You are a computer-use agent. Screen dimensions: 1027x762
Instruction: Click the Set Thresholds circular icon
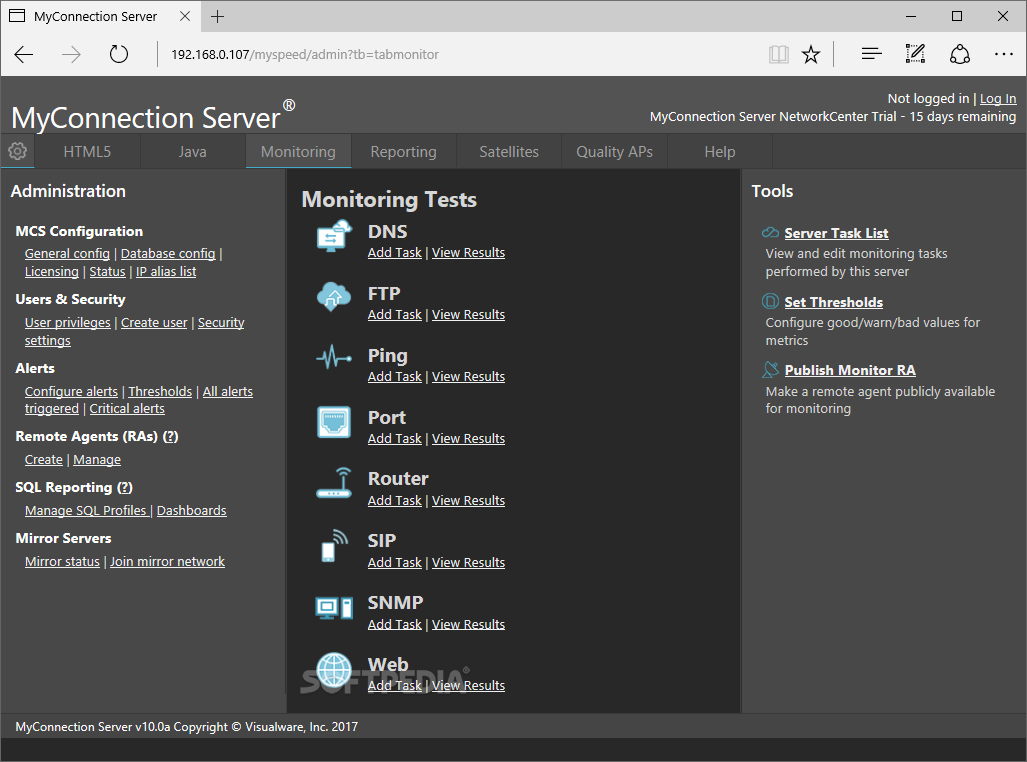click(x=770, y=301)
